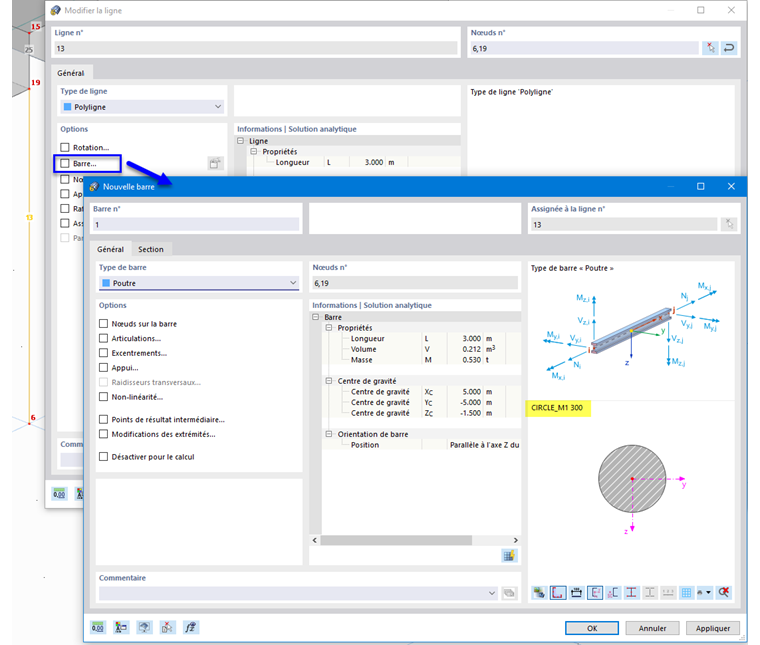Enable the Excentrements checkbox
This screenshot has height=645, width=760.
click(x=103, y=353)
